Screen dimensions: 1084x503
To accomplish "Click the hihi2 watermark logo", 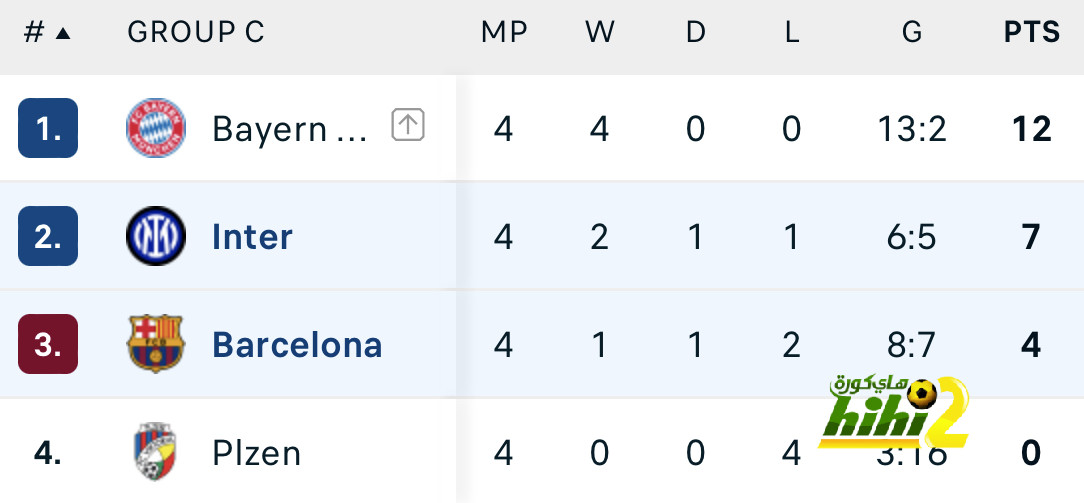I will (x=893, y=413).
